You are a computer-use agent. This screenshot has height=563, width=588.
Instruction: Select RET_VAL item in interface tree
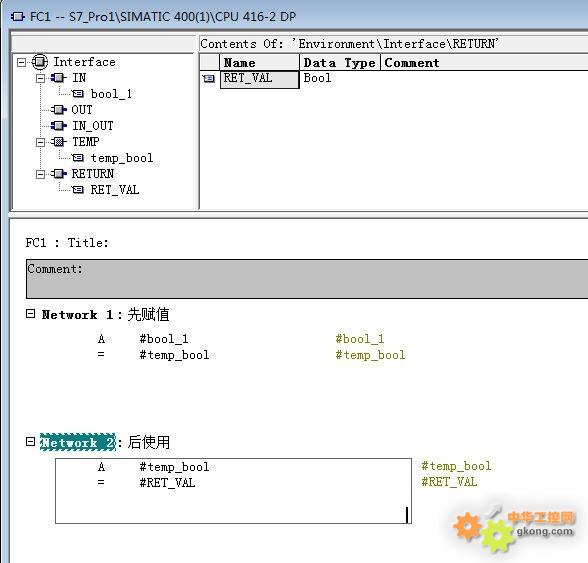coord(115,190)
